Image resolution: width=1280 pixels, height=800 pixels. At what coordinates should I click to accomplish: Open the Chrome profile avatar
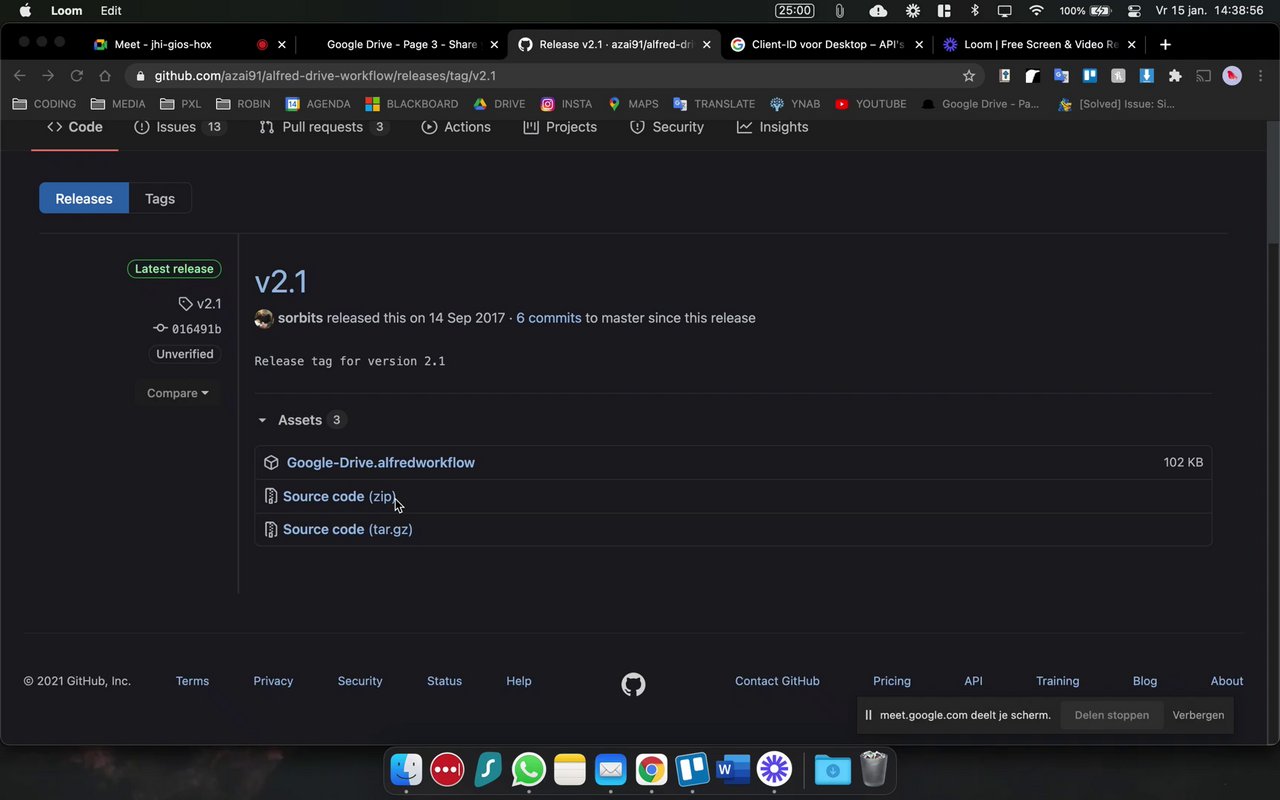(x=1232, y=76)
